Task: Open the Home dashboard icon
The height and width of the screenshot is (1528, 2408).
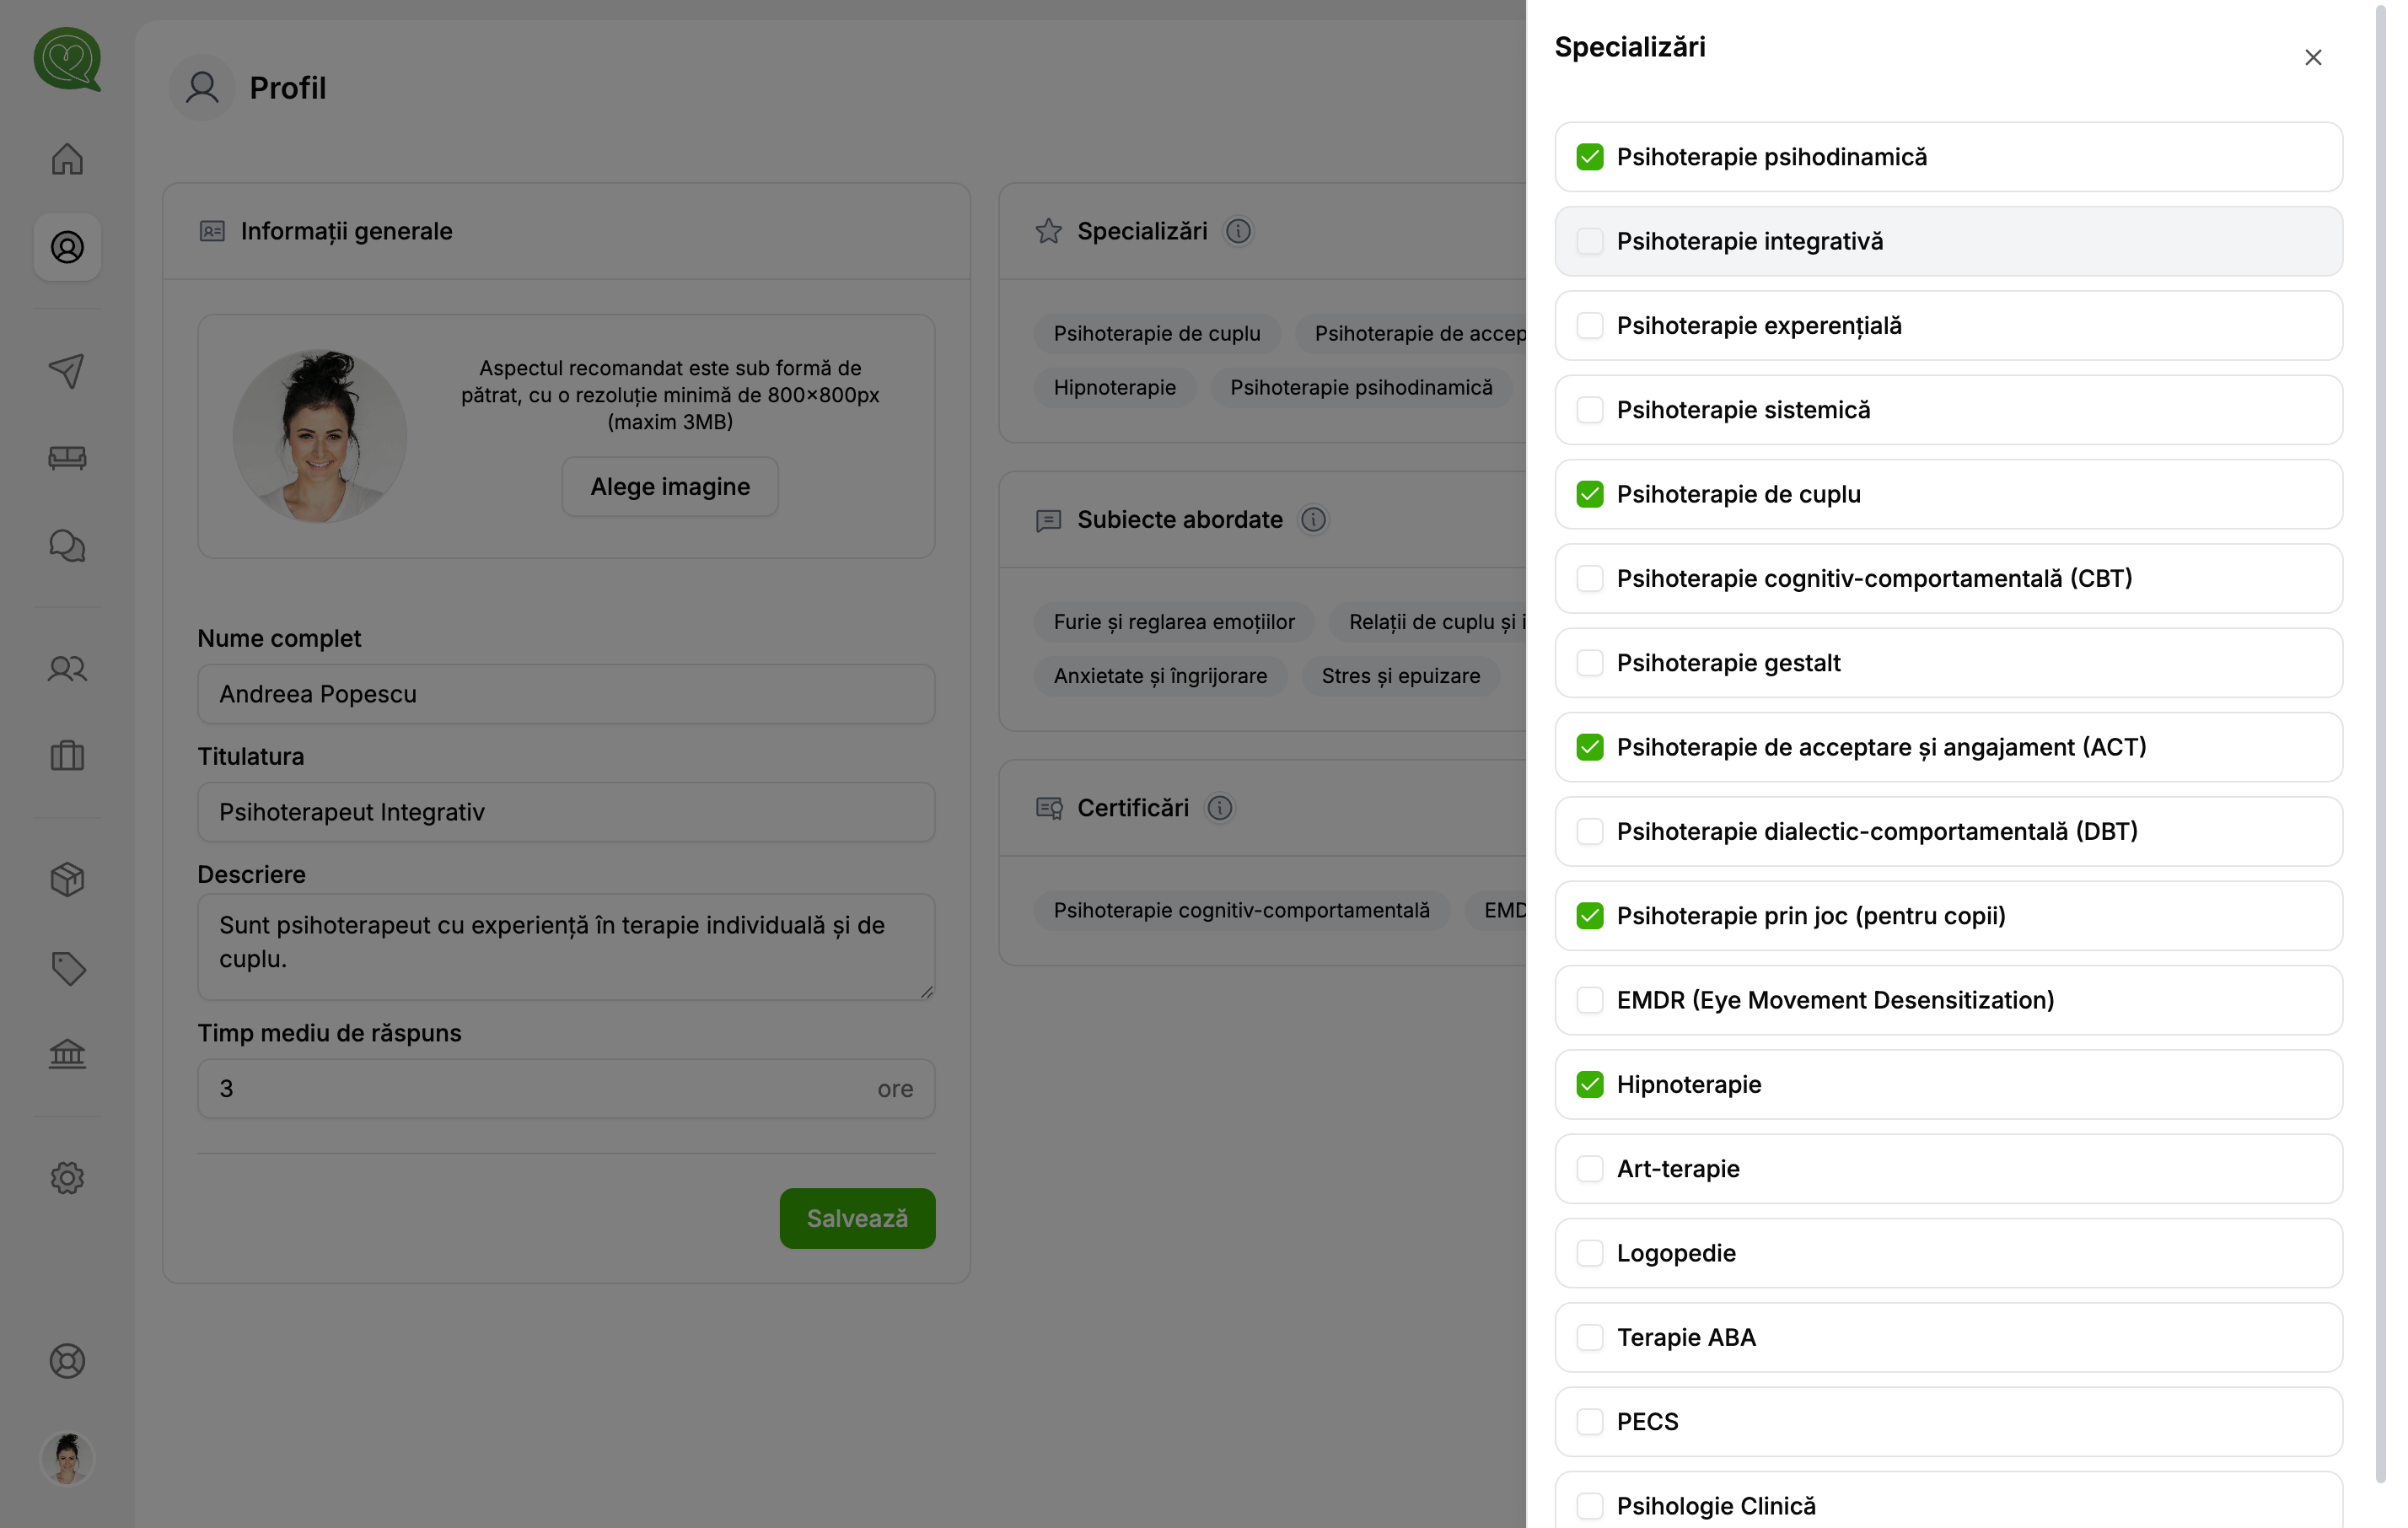Action: coord(67,158)
